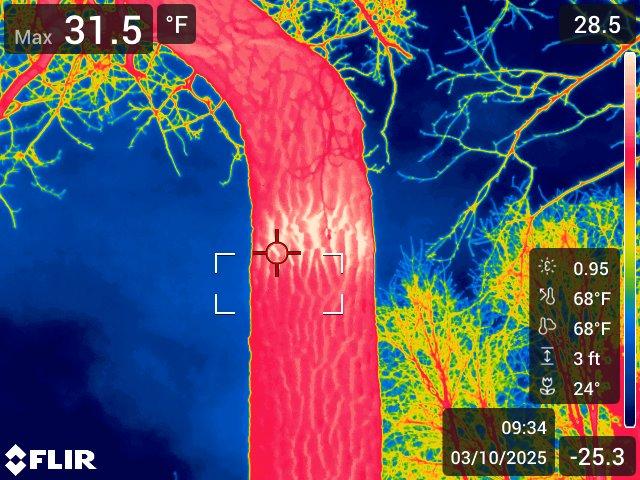The height and width of the screenshot is (480, 640).
Task: Click the 24° field of view value
Action: [587, 389]
